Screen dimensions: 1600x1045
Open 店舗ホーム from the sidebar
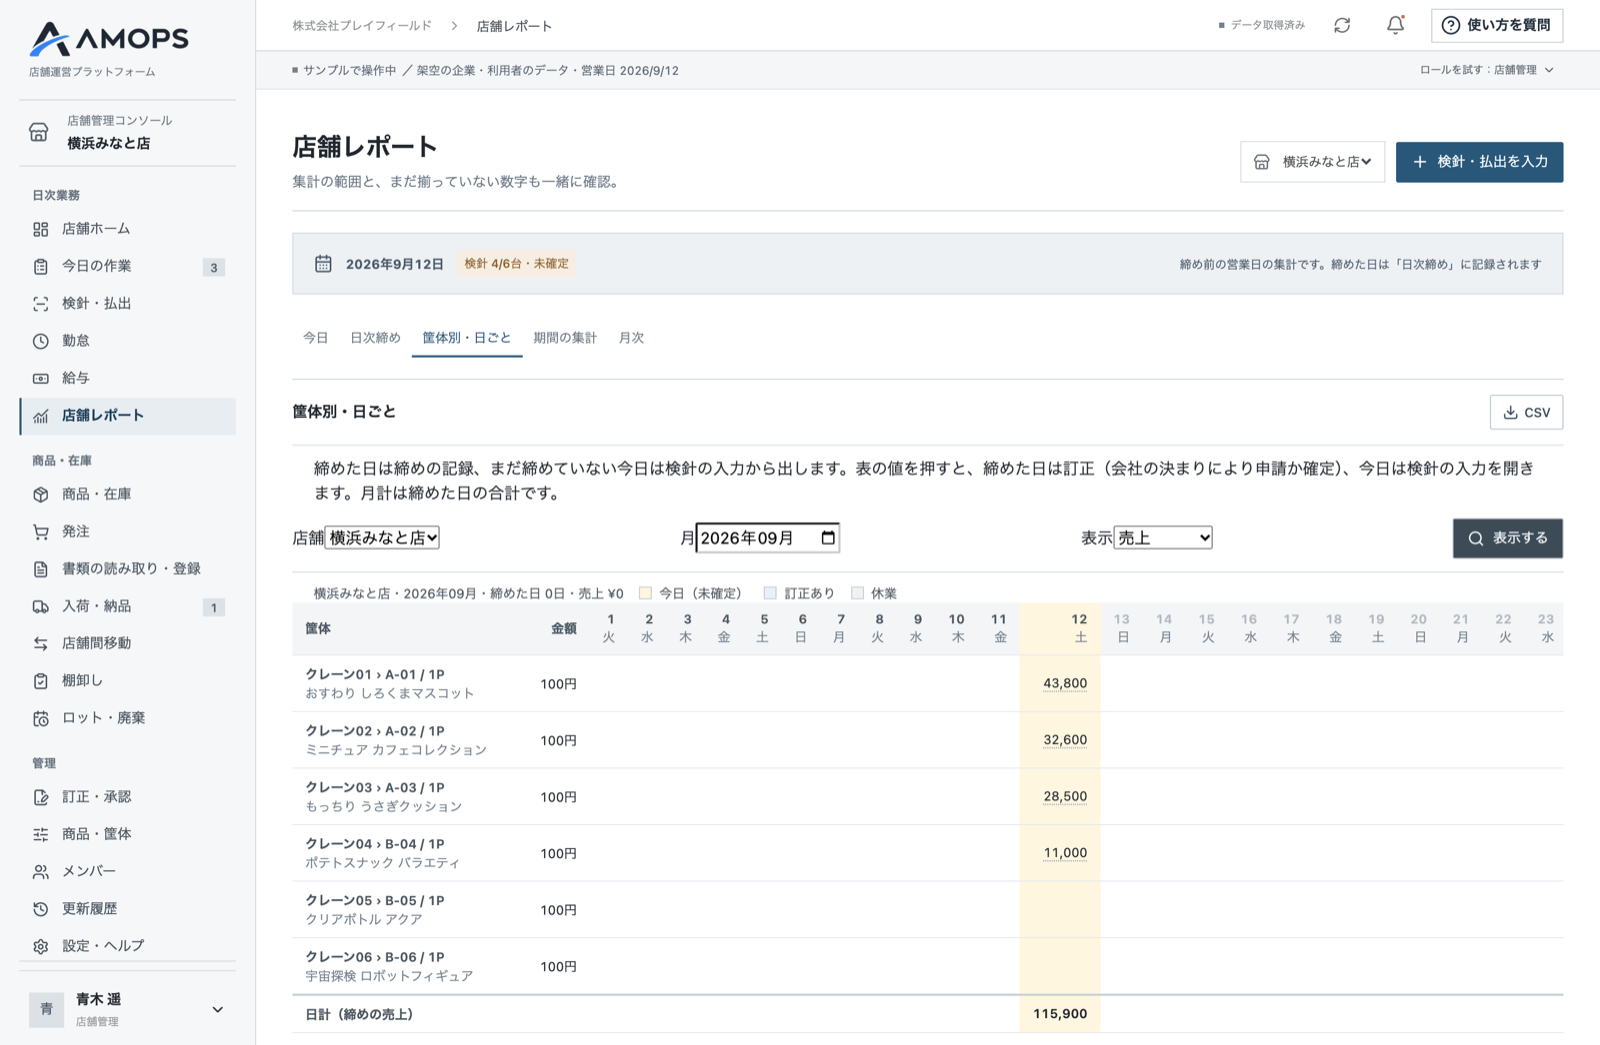[x=128, y=229]
